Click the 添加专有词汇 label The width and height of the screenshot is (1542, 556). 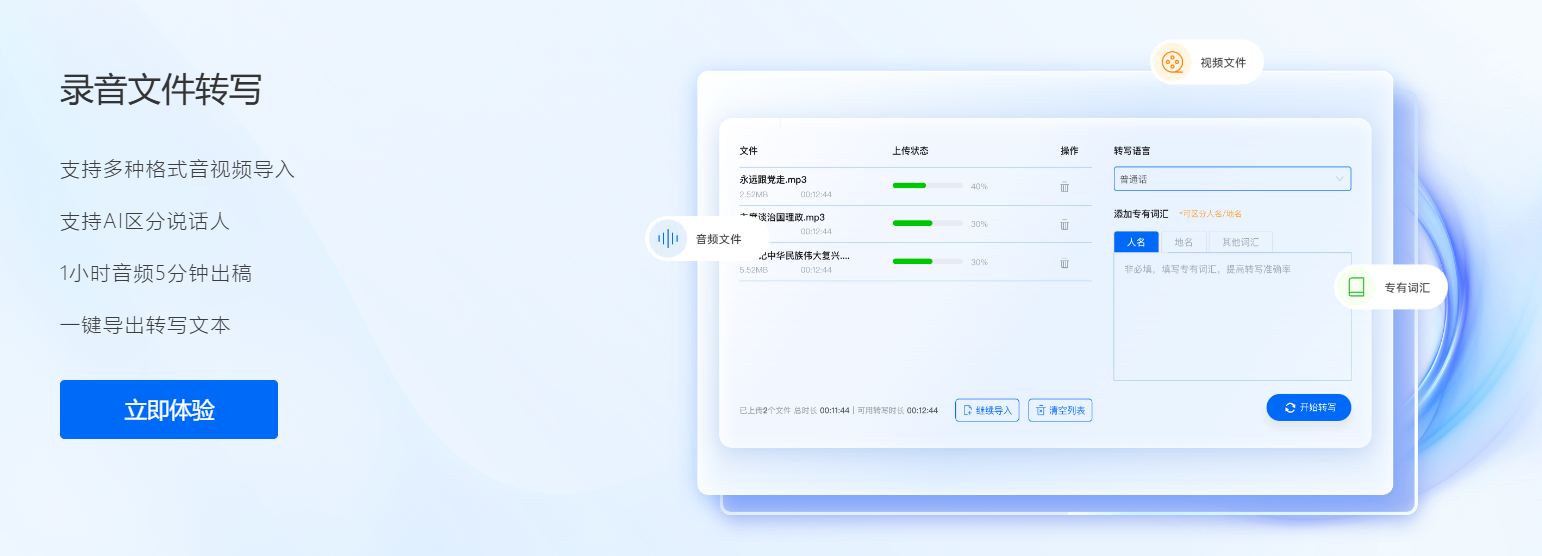point(1141,213)
